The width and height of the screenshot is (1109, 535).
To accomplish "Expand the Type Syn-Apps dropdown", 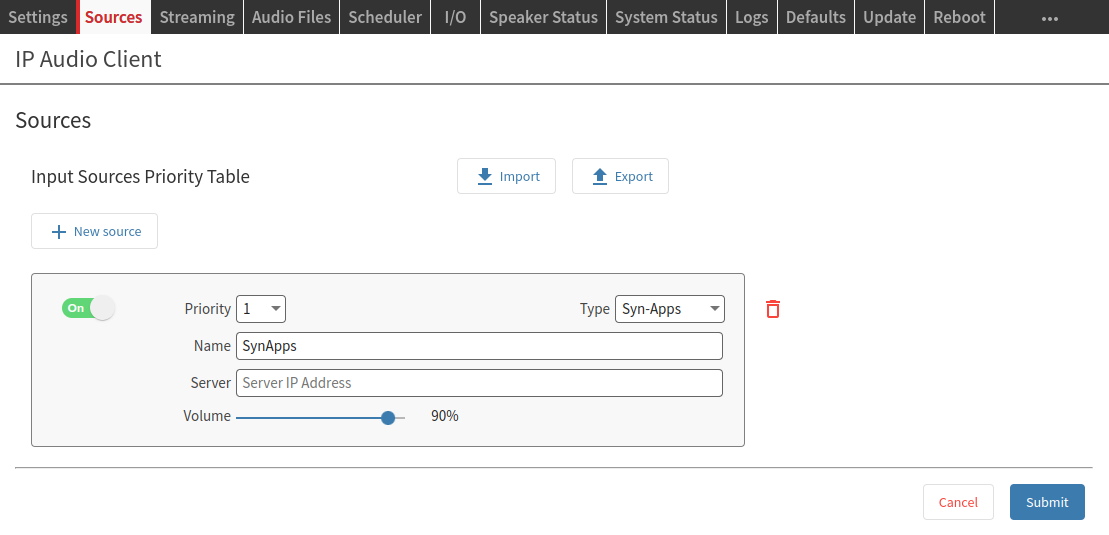I will pyautogui.click(x=669, y=309).
